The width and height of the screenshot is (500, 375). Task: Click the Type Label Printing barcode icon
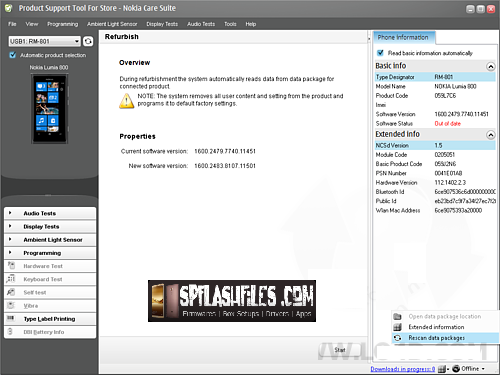[x=11, y=318]
